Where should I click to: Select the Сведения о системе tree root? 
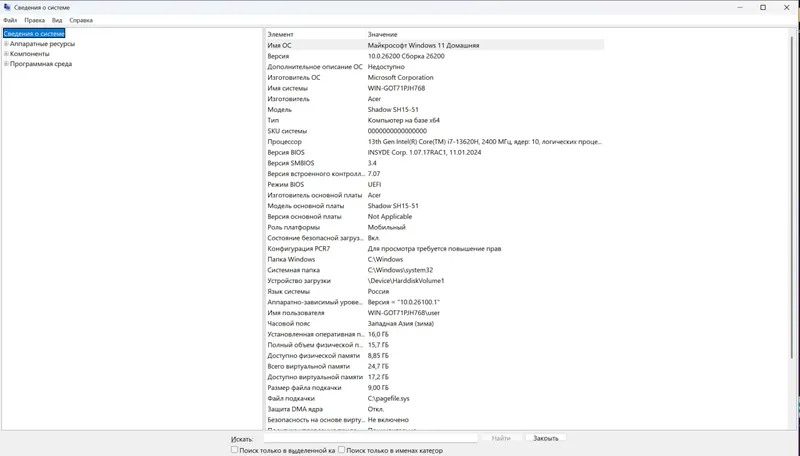coord(34,34)
